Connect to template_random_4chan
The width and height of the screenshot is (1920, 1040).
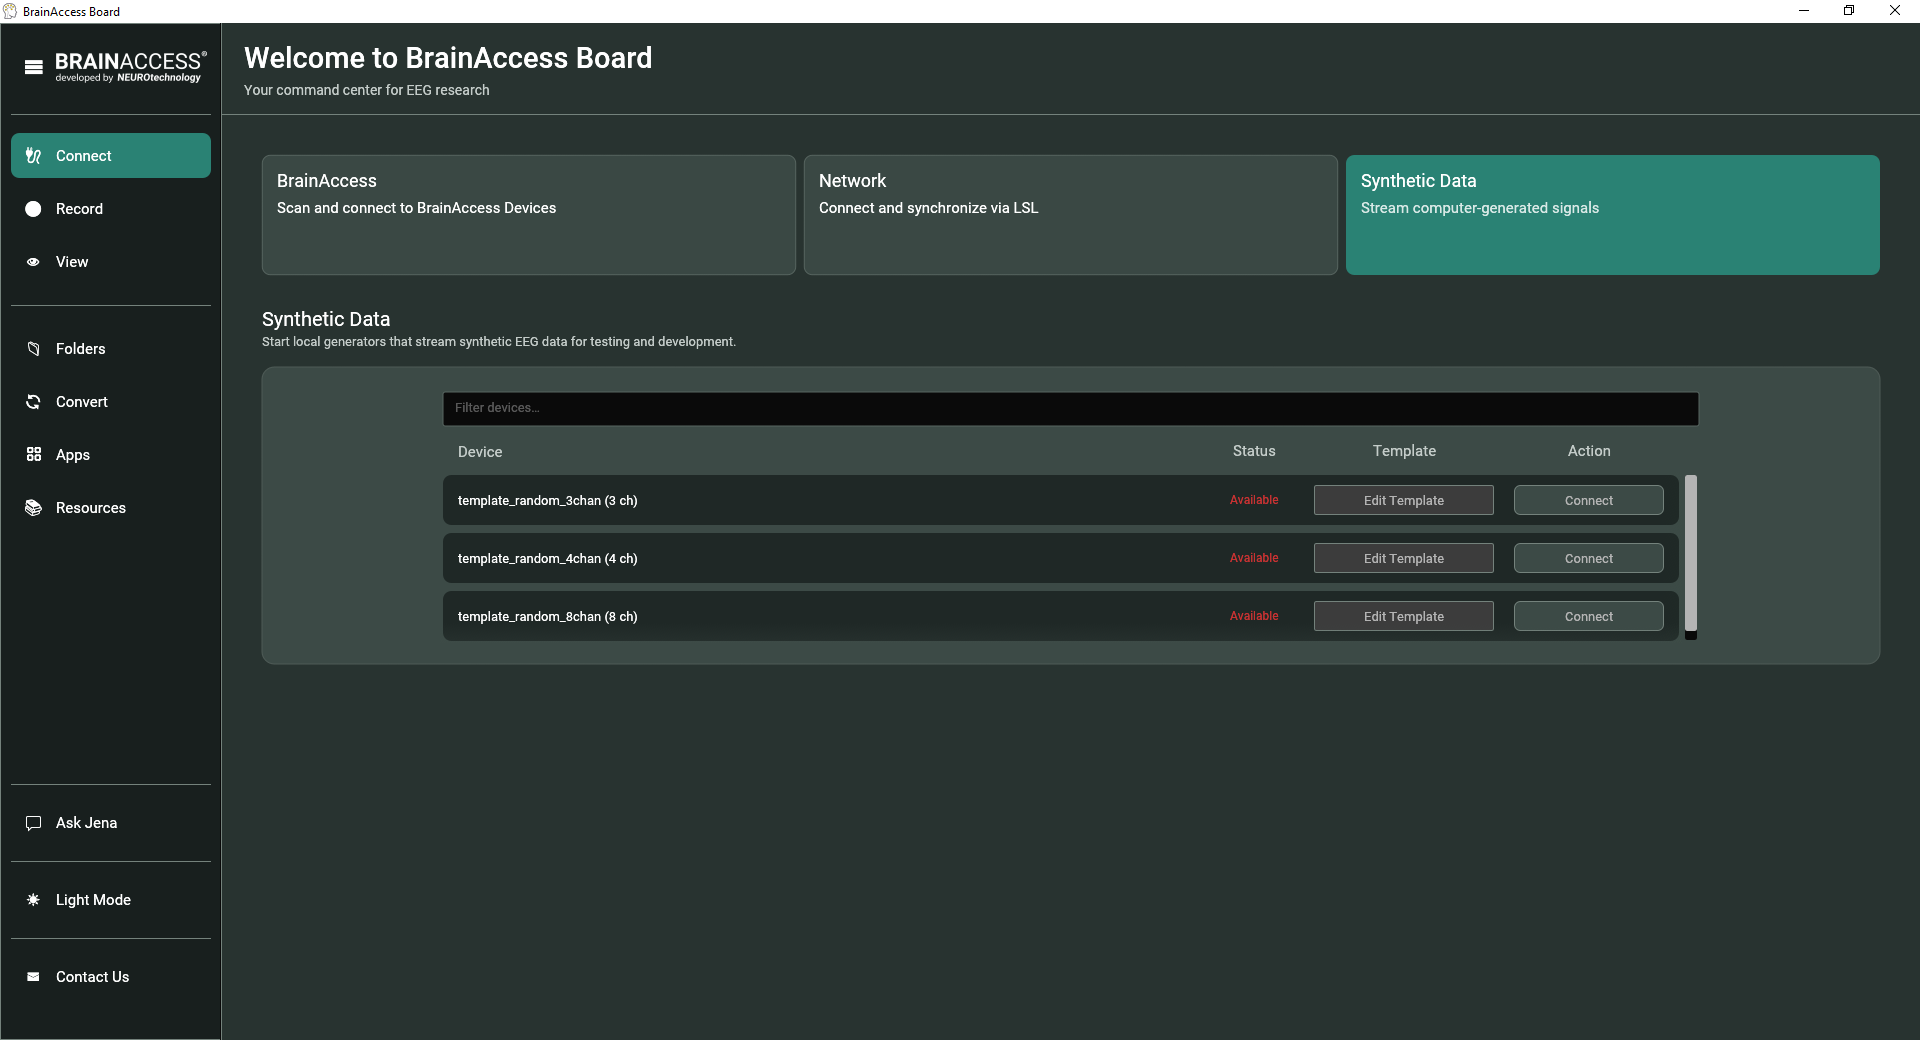(1589, 559)
